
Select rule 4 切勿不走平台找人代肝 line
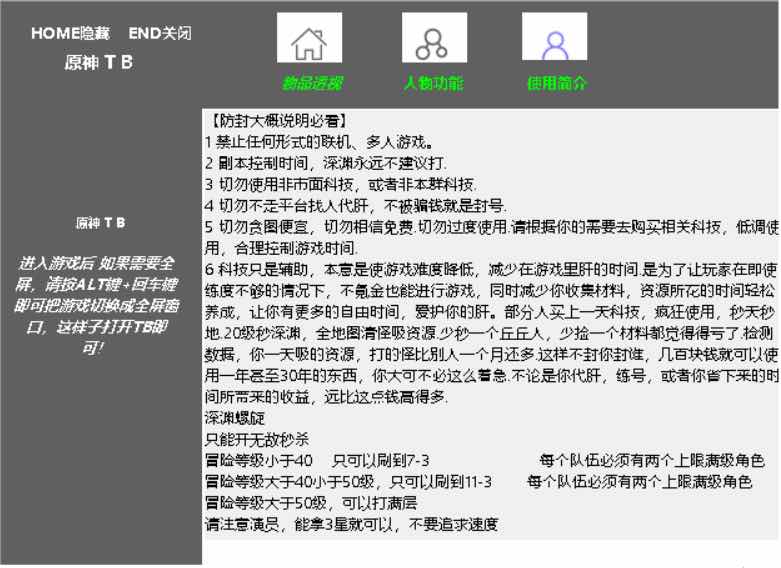click(356, 206)
